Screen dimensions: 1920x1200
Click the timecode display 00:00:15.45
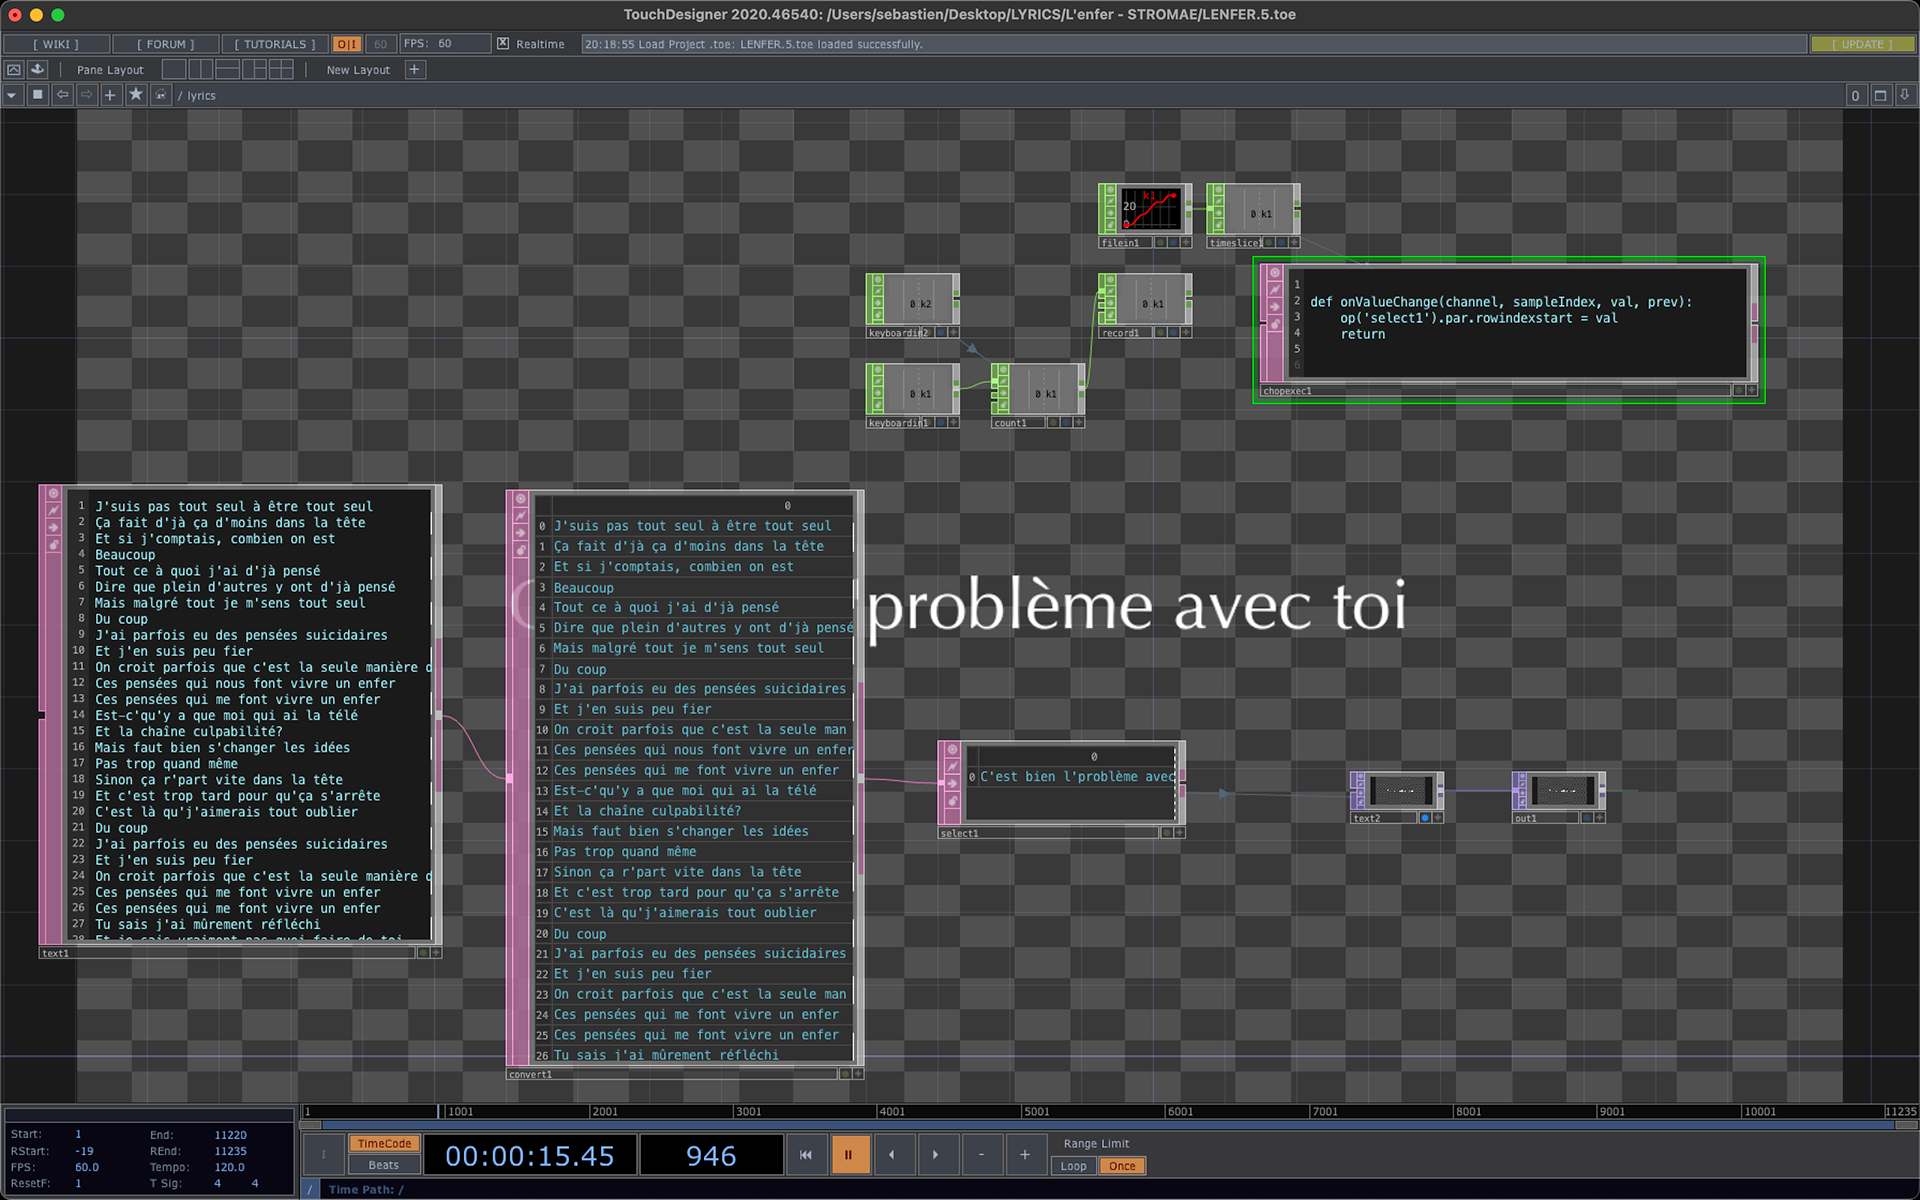(530, 1156)
